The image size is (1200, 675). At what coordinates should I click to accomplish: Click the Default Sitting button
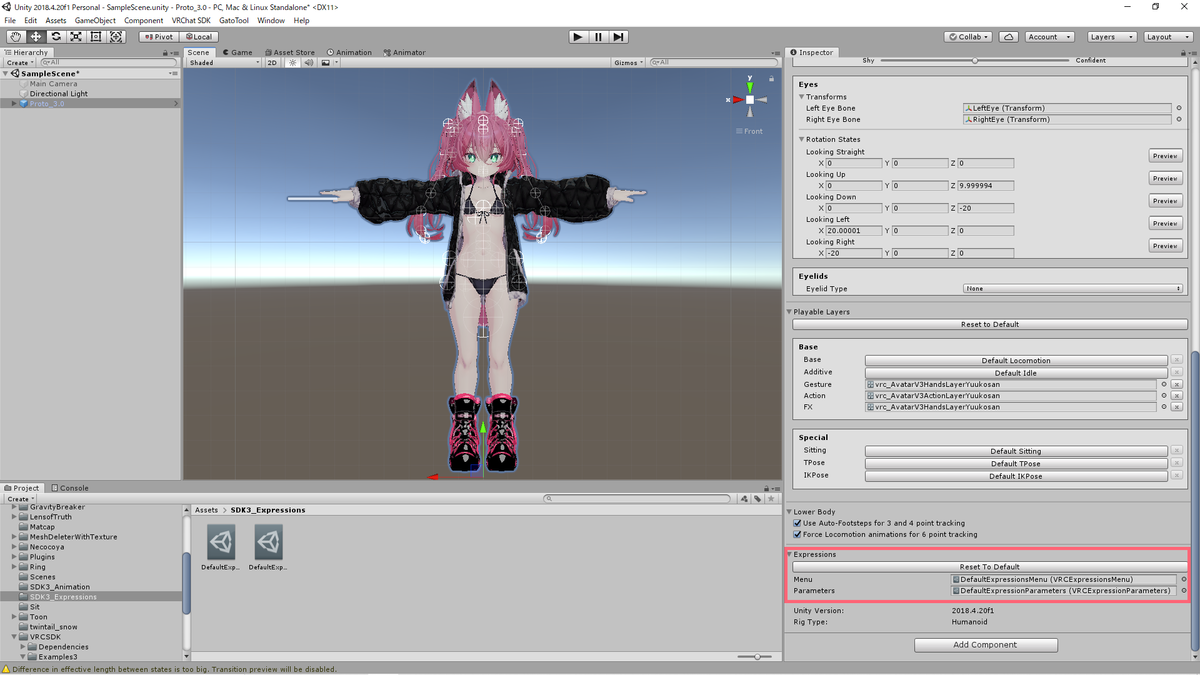(x=1016, y=451)
